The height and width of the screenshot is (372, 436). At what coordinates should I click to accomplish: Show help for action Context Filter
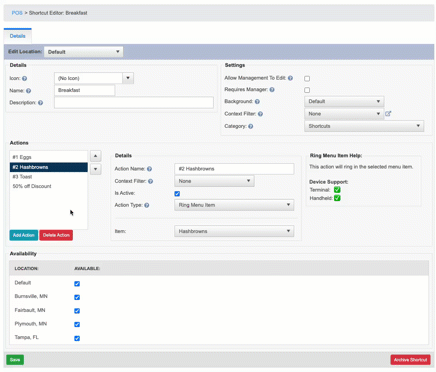tap(151, 181)
